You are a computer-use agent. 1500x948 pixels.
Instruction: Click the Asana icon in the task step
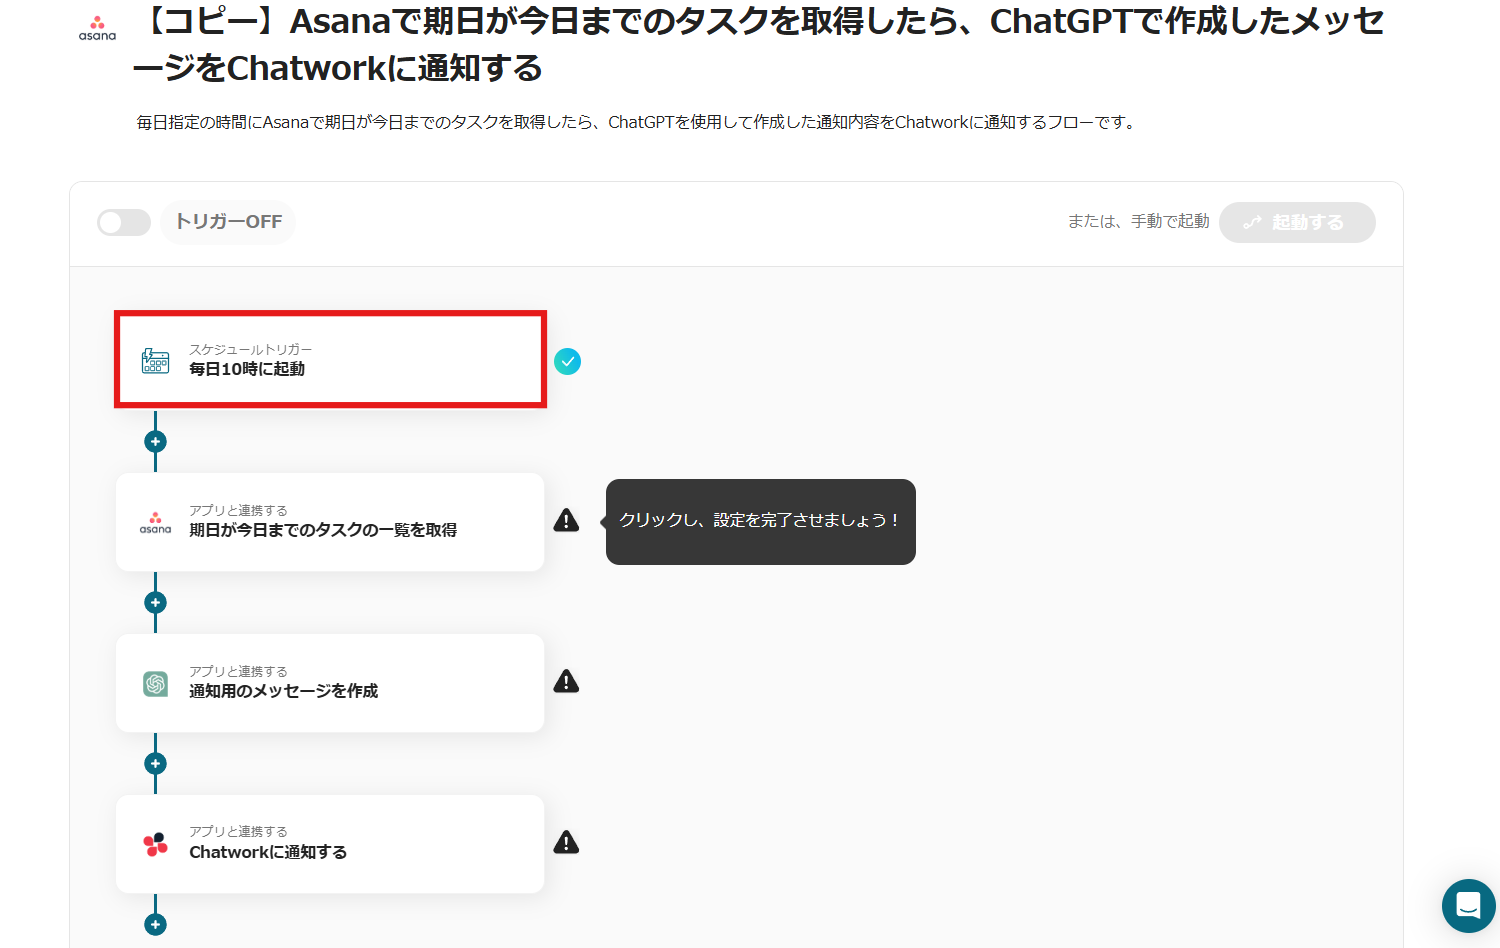point(155,522)
